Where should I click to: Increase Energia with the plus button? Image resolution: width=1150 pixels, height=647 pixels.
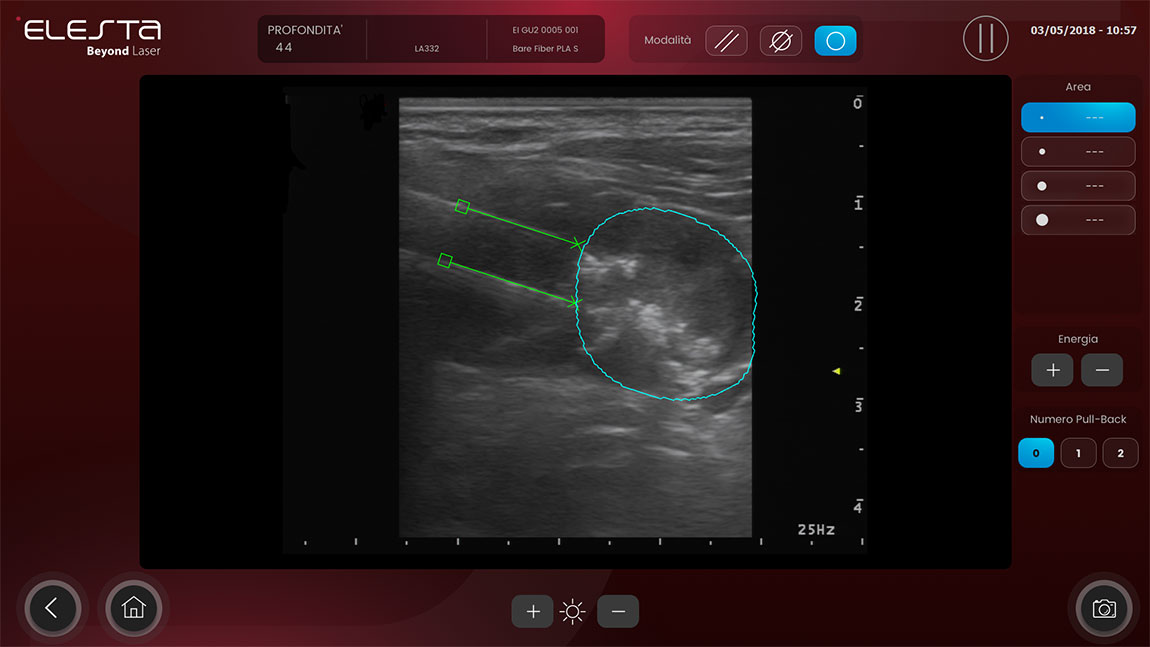[x=1052, y=370]
